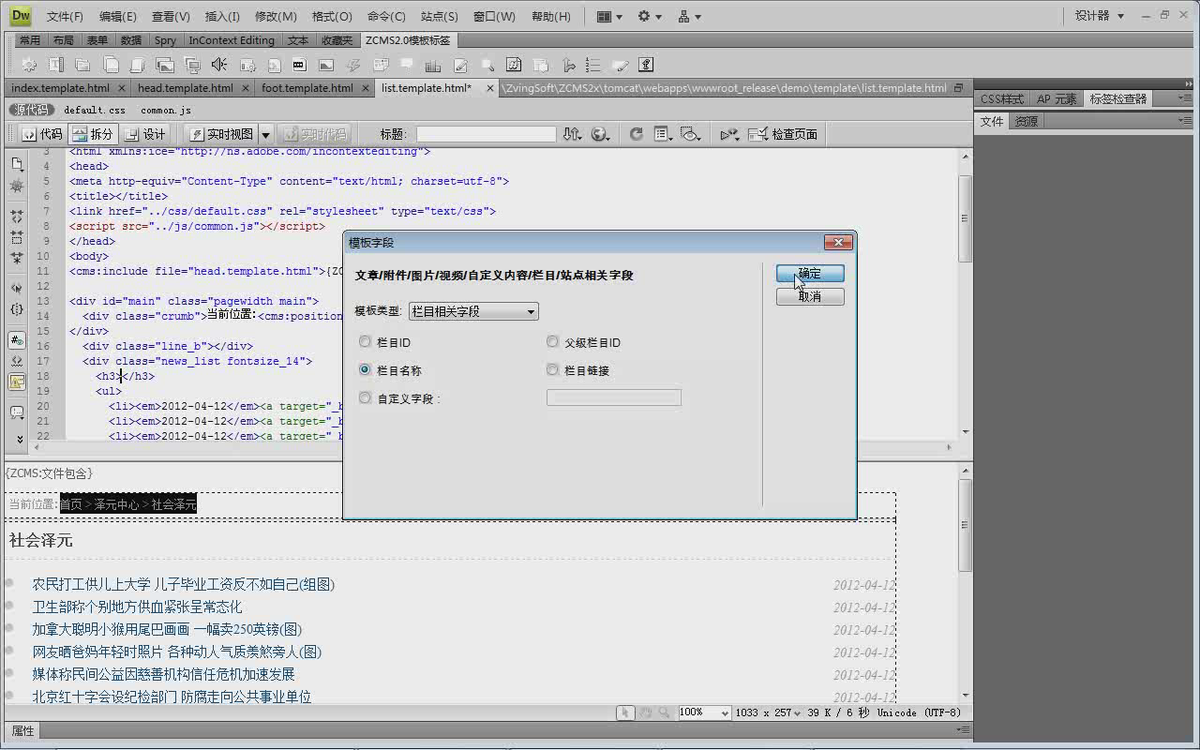This screenshot has height=750, width=1200.
Task: Click the refresh design view icon
Action: pos(636,133)
